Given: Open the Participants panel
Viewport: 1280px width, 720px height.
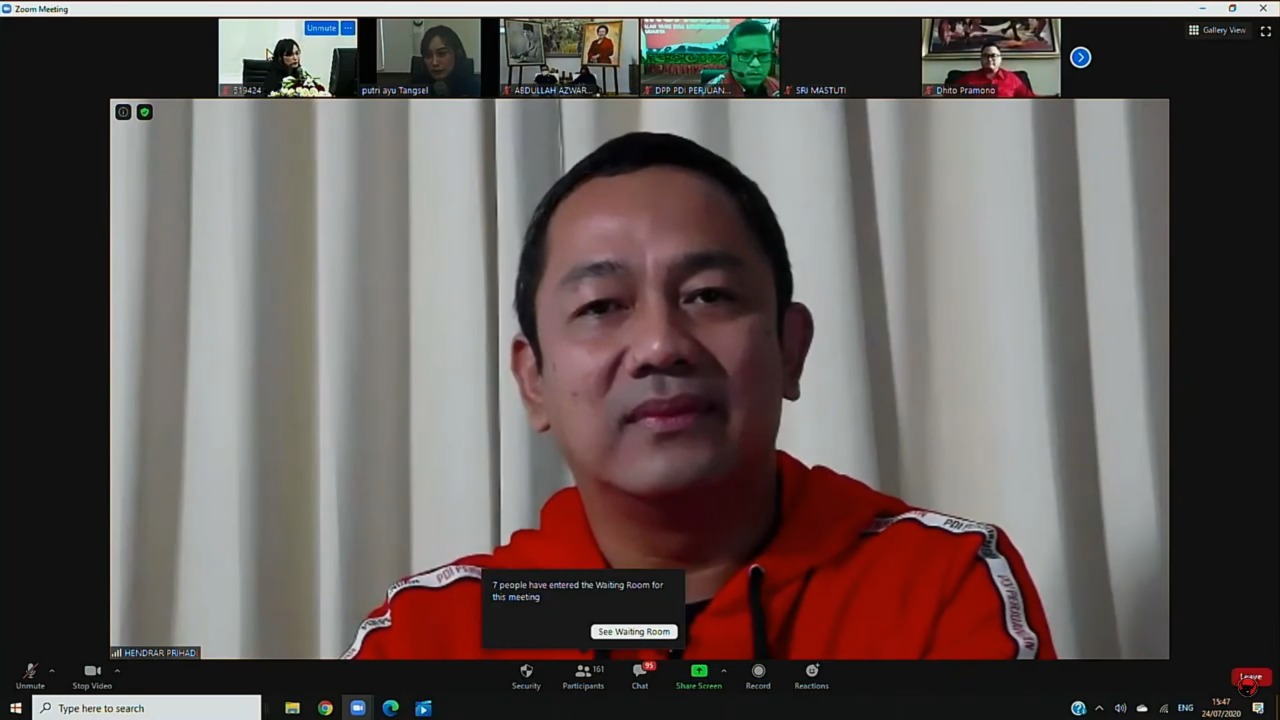Looking at the screenshot, I should coord(583,676).
